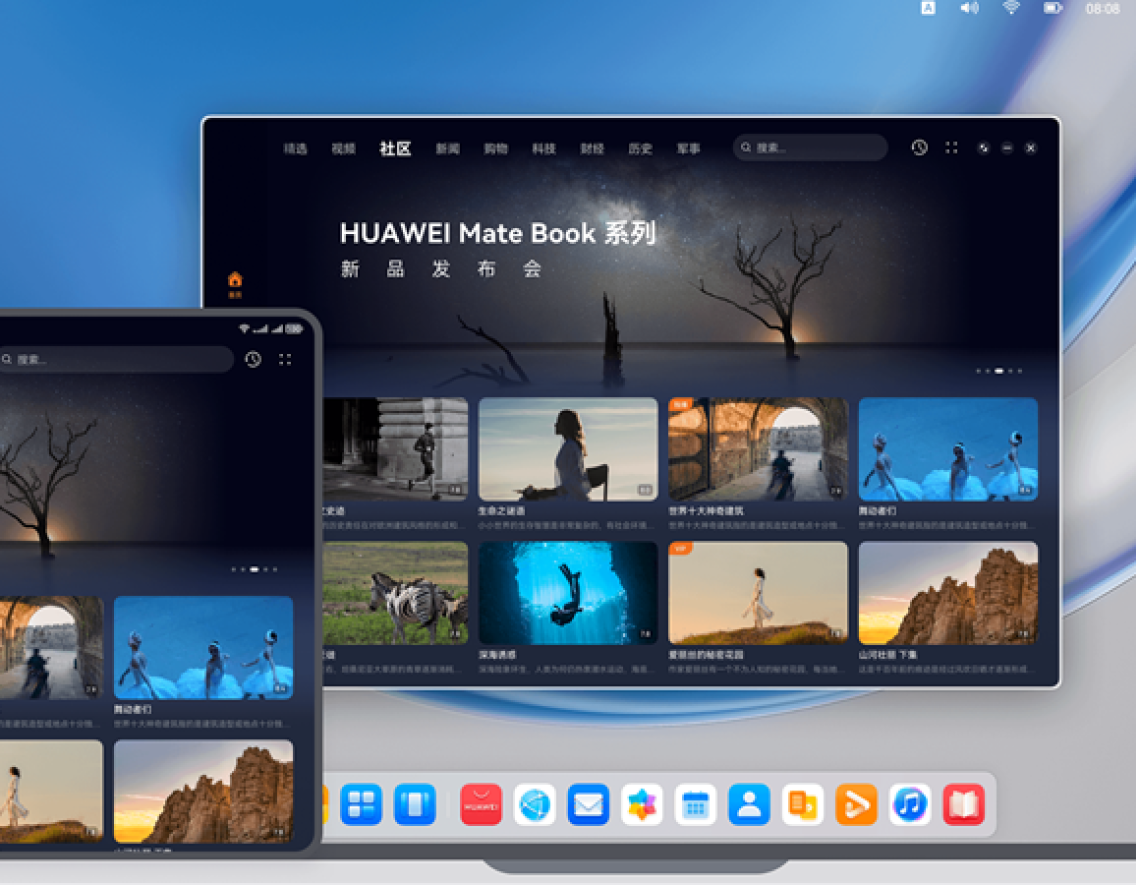Open the red HUAWEI Vmall dock icon

(x=481, y=805)
